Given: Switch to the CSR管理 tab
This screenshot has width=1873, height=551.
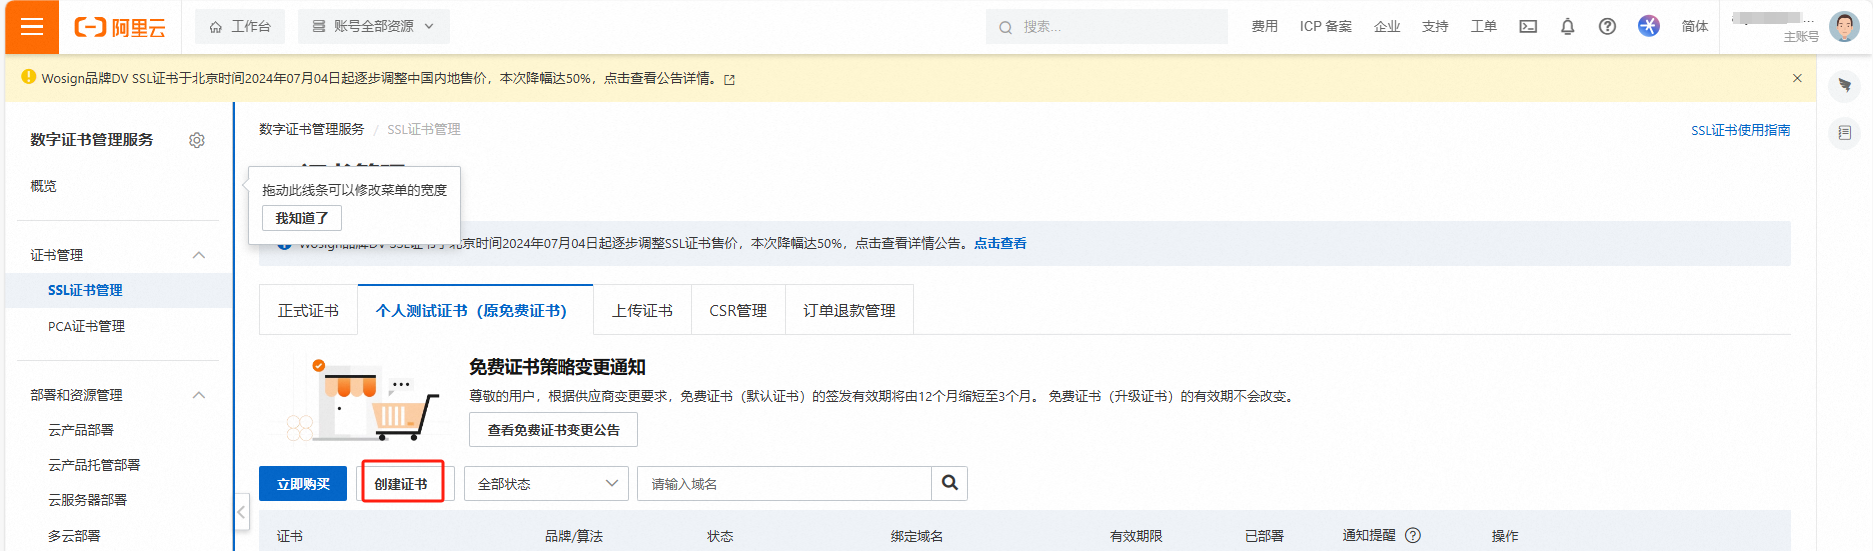Looking at the screenshot, I should point(738,311).
